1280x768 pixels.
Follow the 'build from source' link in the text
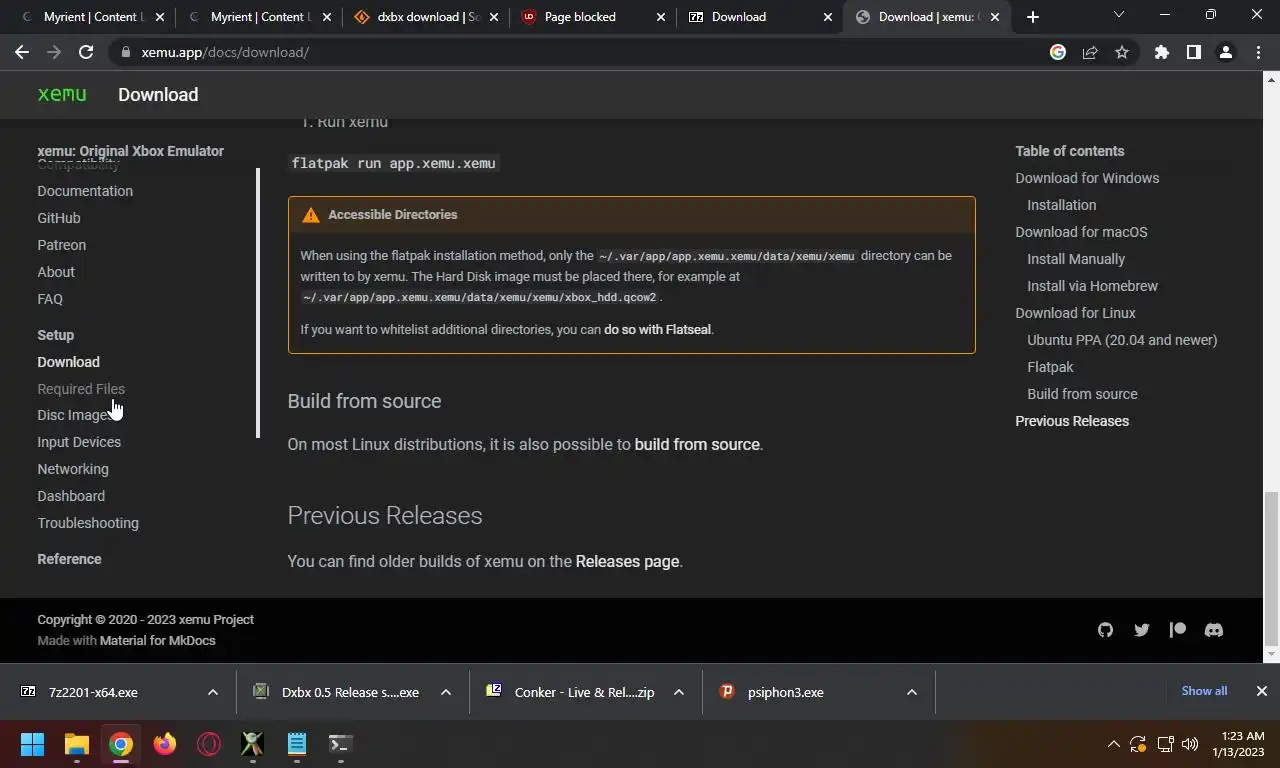(697, 444)
